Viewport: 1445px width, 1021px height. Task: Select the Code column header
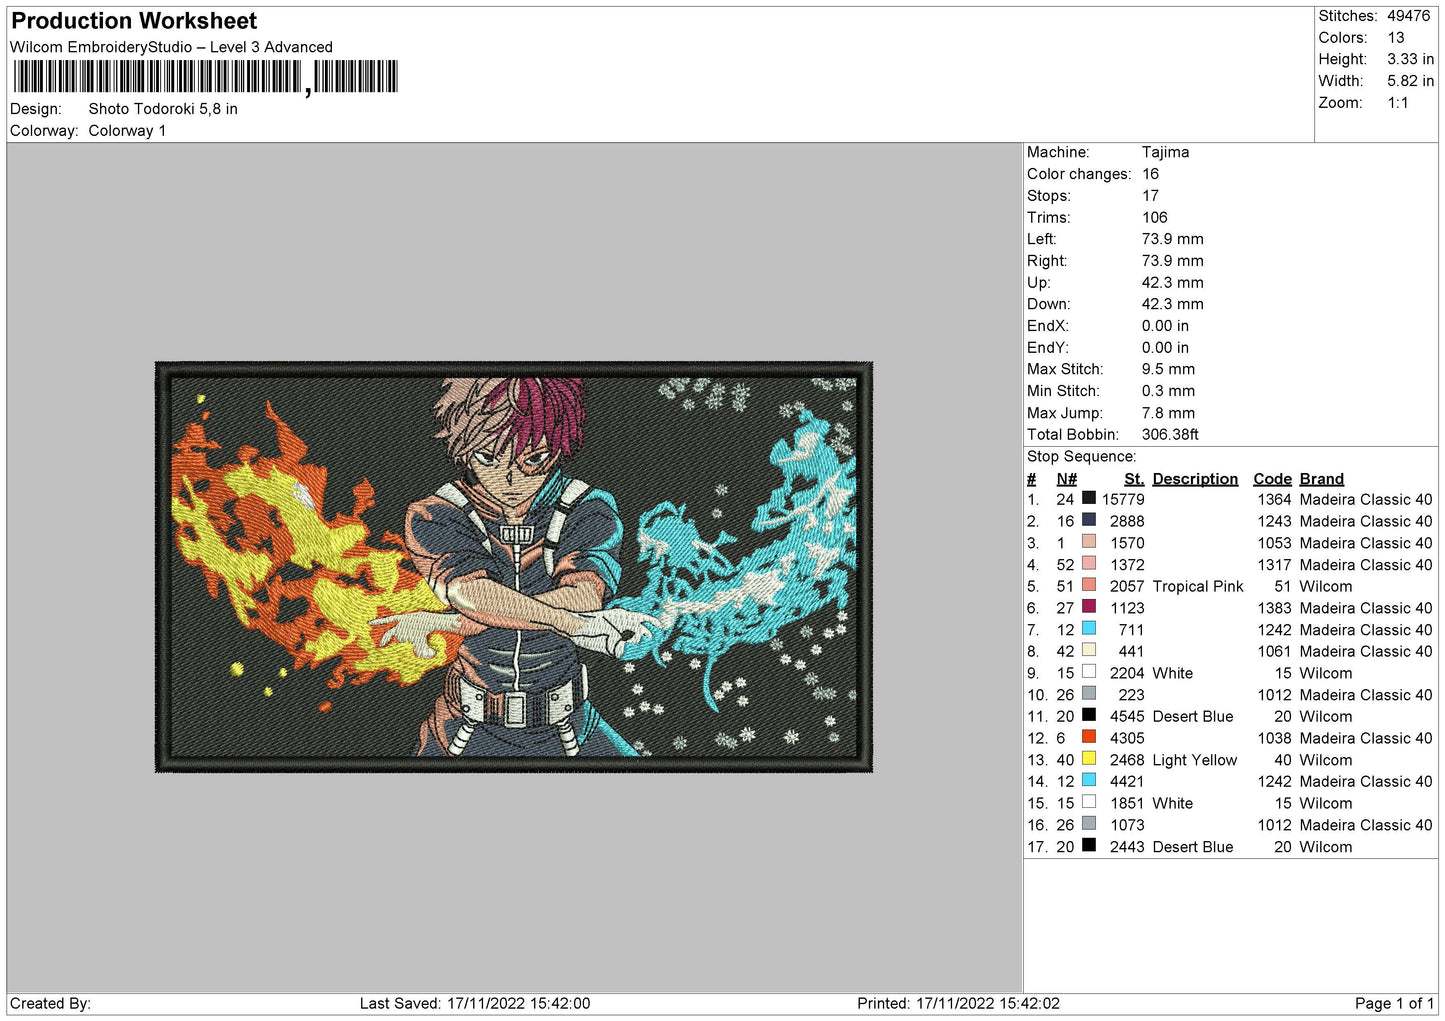pos(1272,479)
